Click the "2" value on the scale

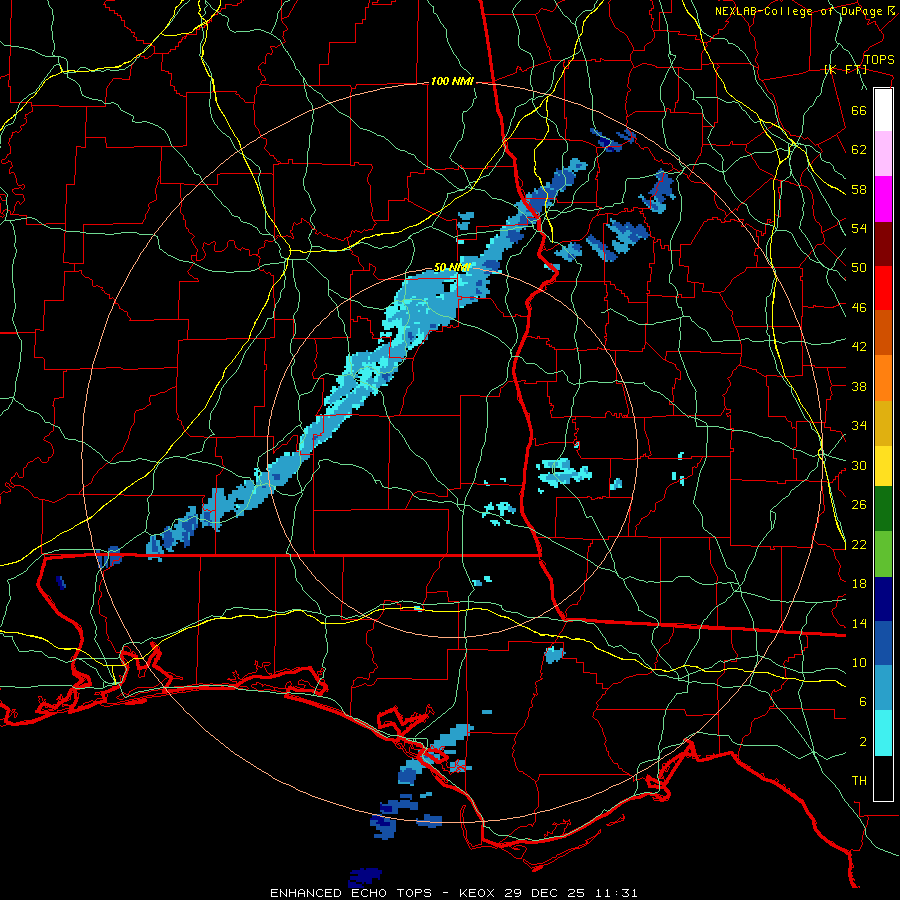pos(863,742)
